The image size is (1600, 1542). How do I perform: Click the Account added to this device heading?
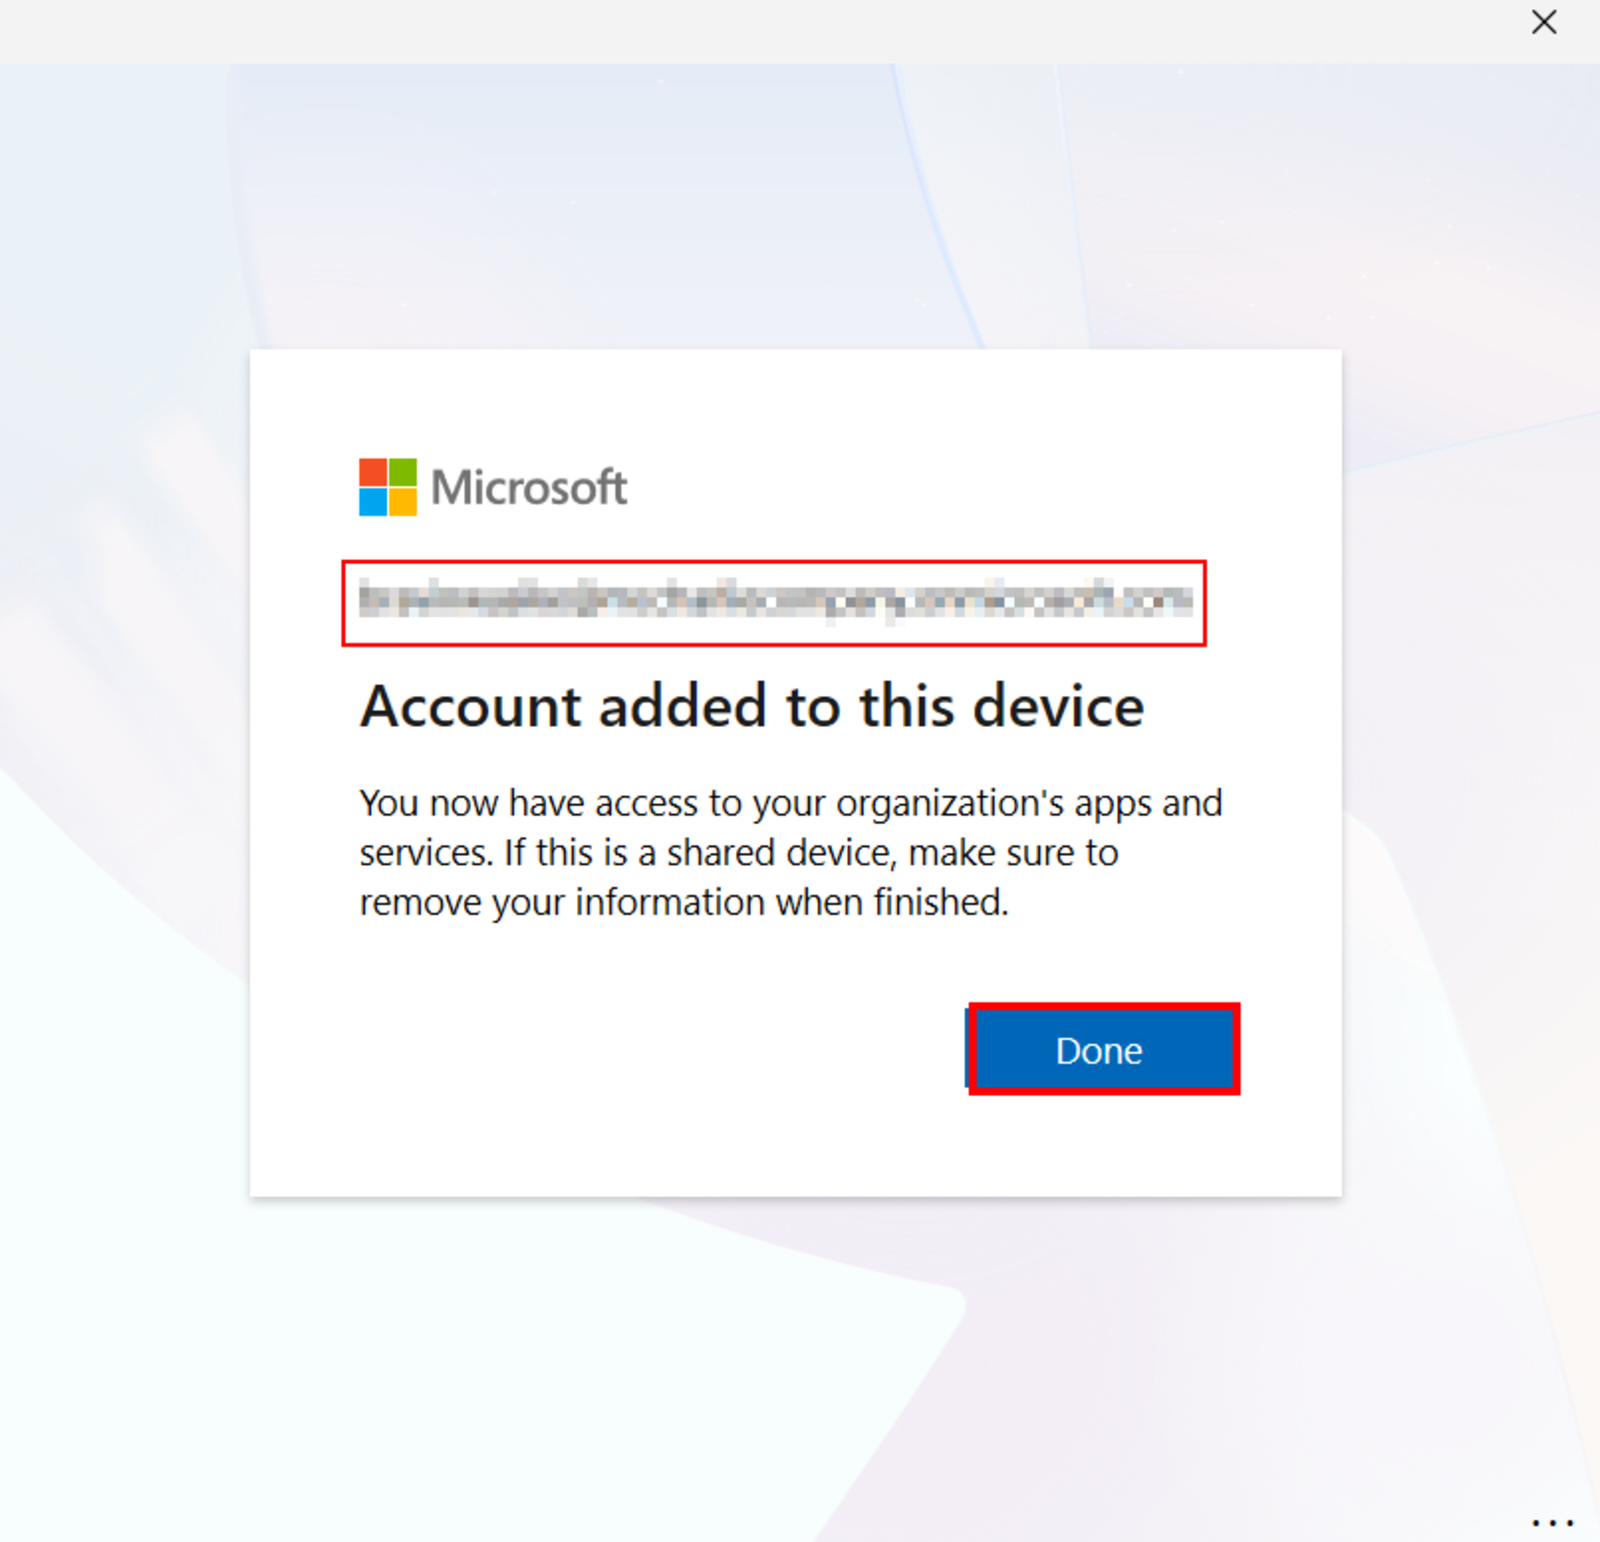coord(752,705)
